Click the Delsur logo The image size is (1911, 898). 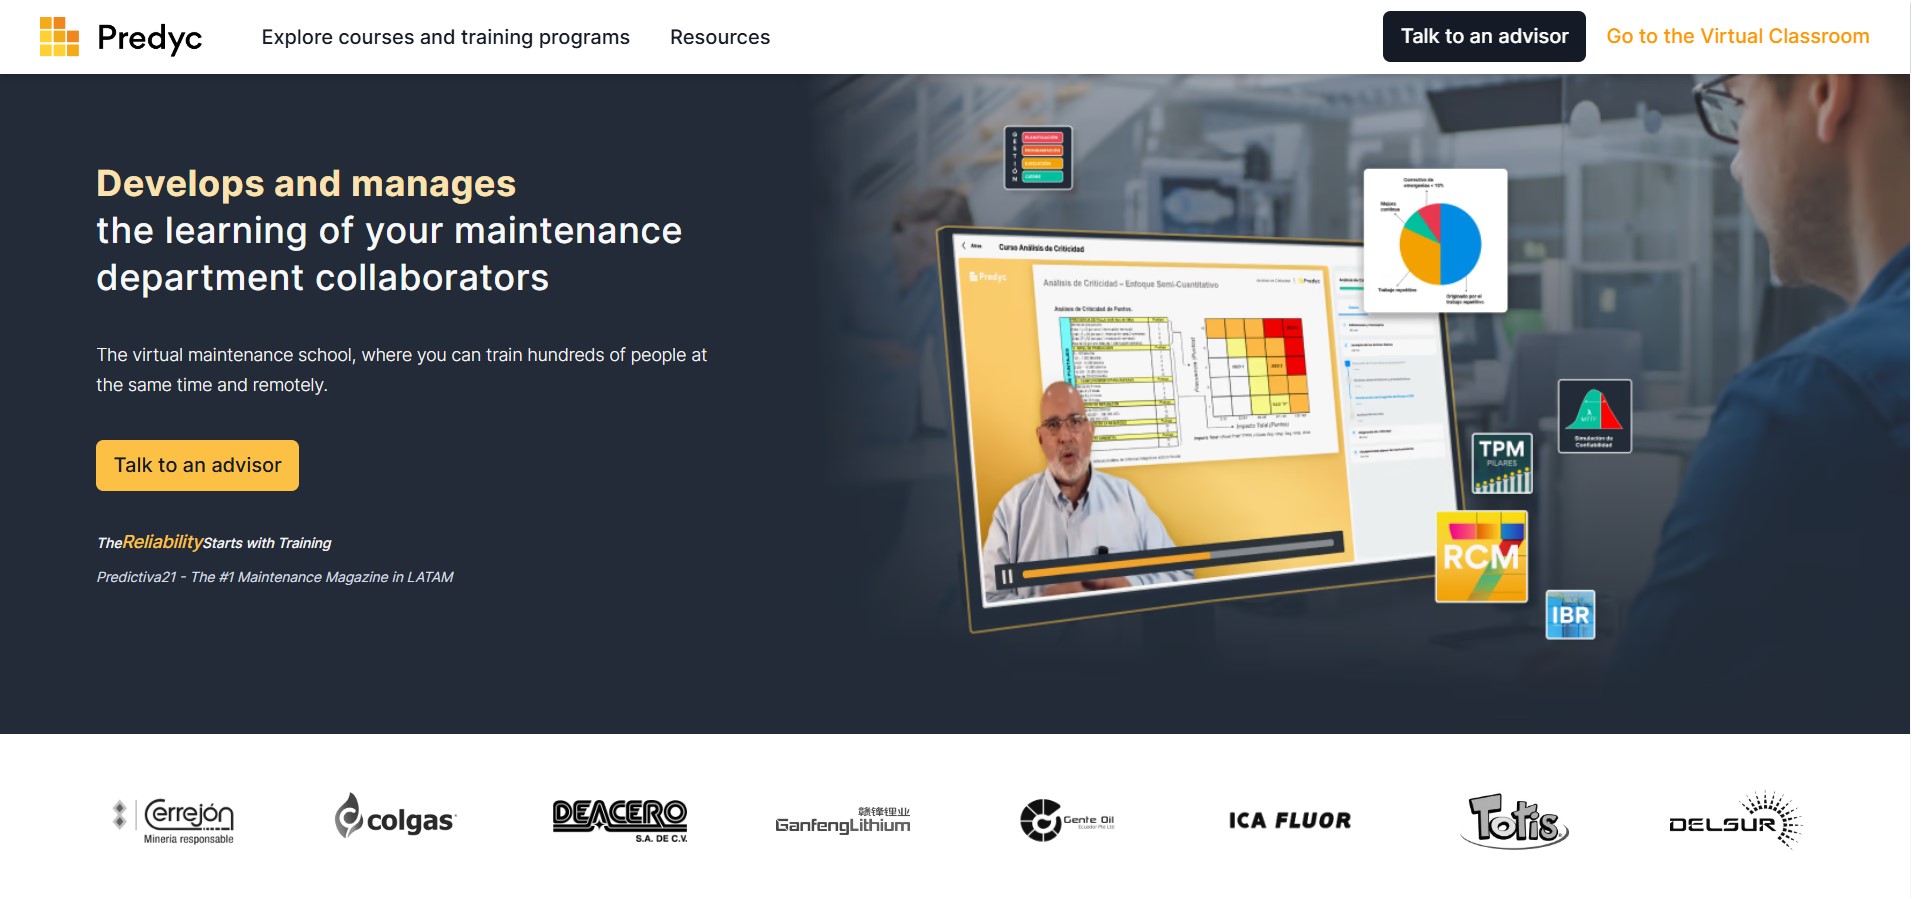(x=1735, y=821)
